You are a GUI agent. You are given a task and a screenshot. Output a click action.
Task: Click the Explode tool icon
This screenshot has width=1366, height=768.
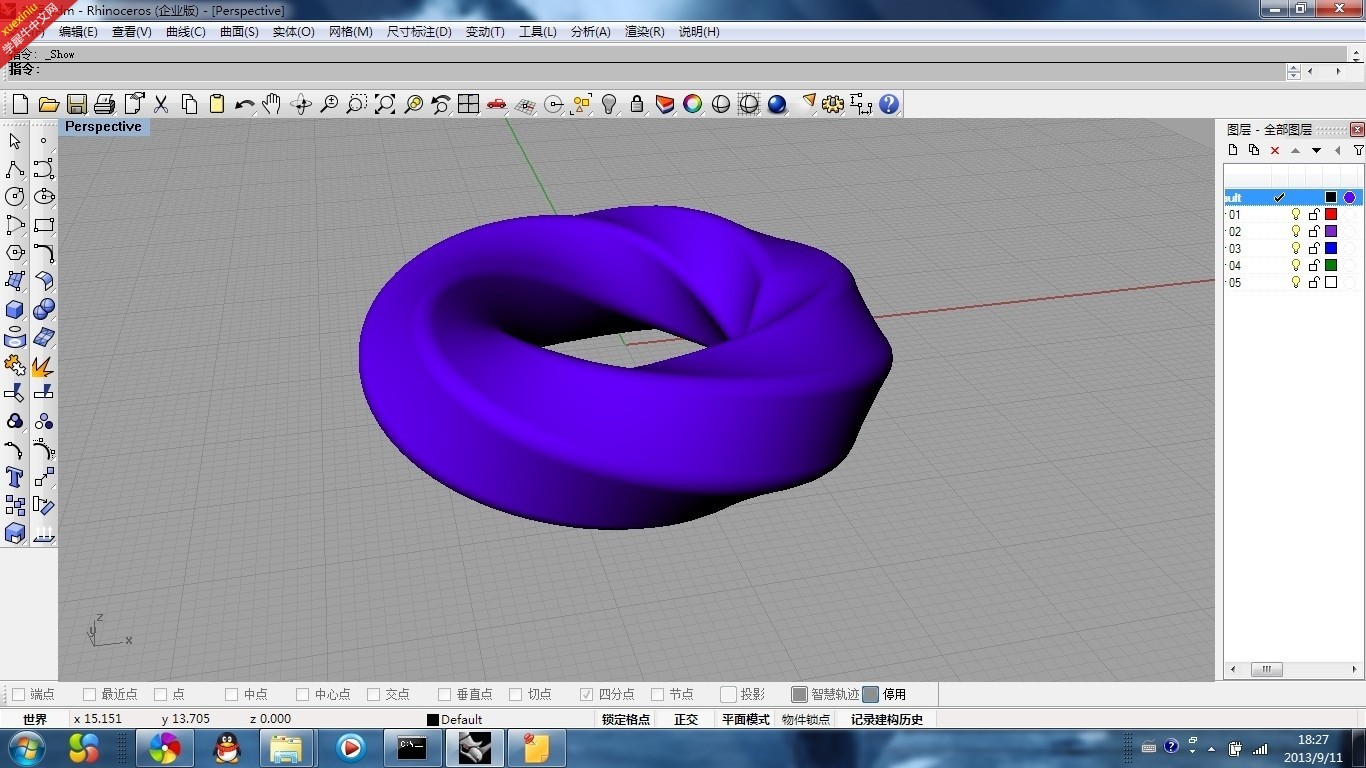[x=43, y=365]
